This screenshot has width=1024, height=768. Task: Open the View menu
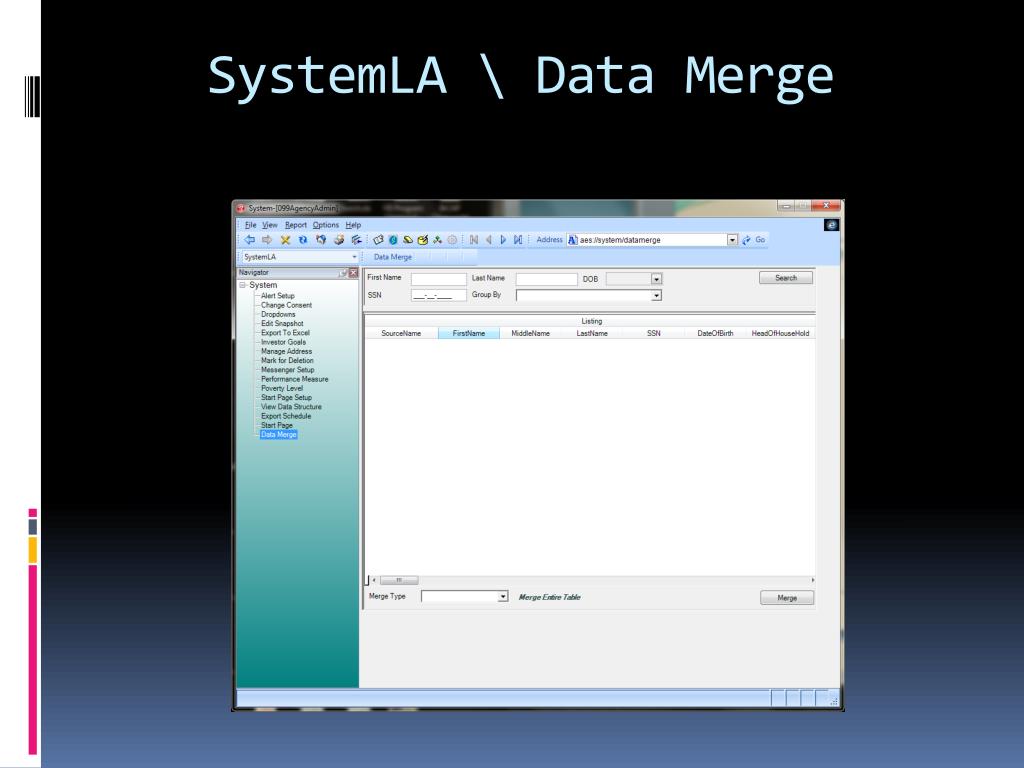point(270,225)
